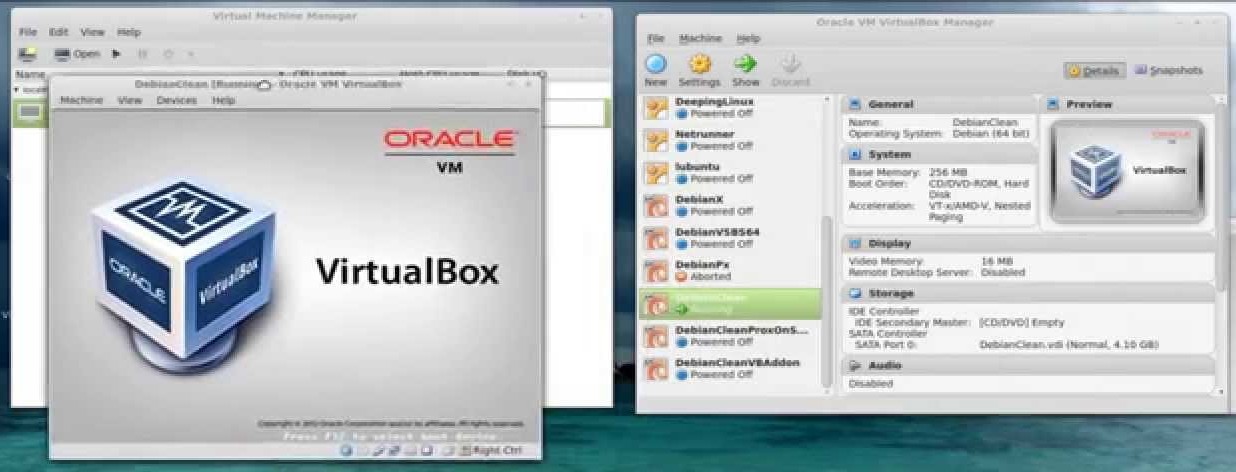Screen dimensions: 1236x472
Task: Open Help menu in DebianClean VM window
Action: click(x=223, y=100)
